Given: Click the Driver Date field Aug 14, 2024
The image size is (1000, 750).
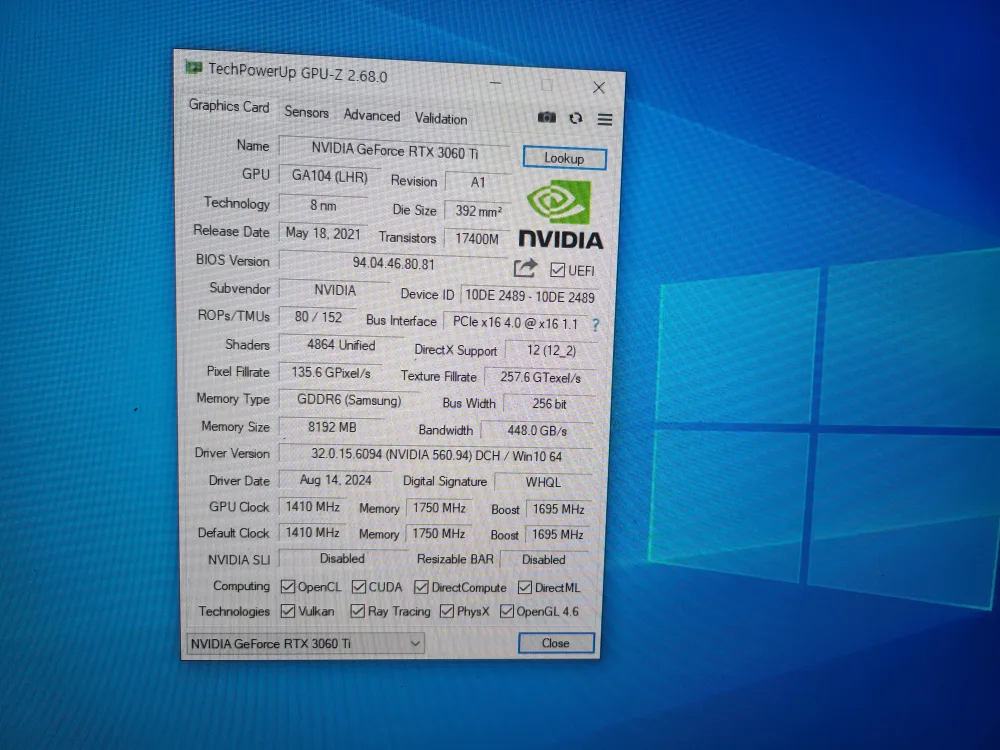Looking at the screenshot, I should coord(335,480).
